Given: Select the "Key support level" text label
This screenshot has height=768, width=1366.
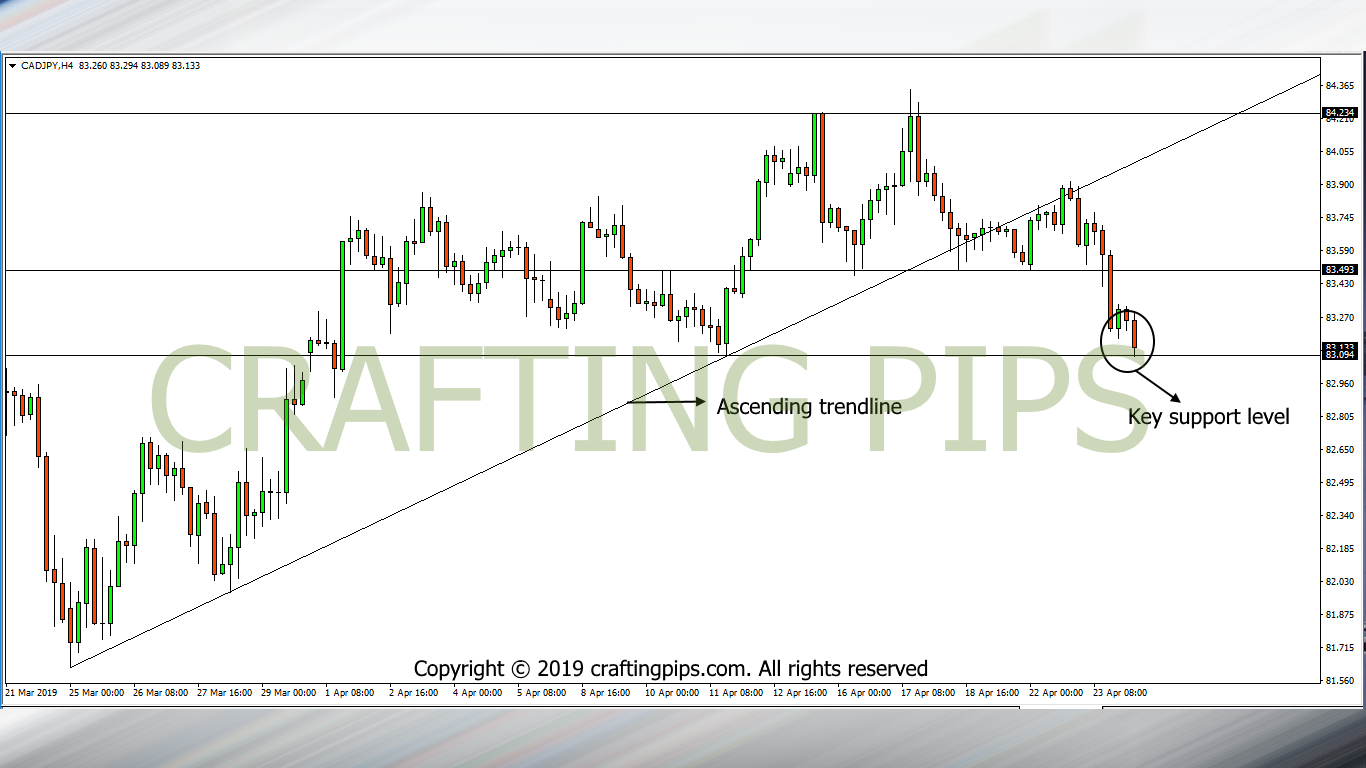Looking at the screenshot, I should (x=1209, y=417).
